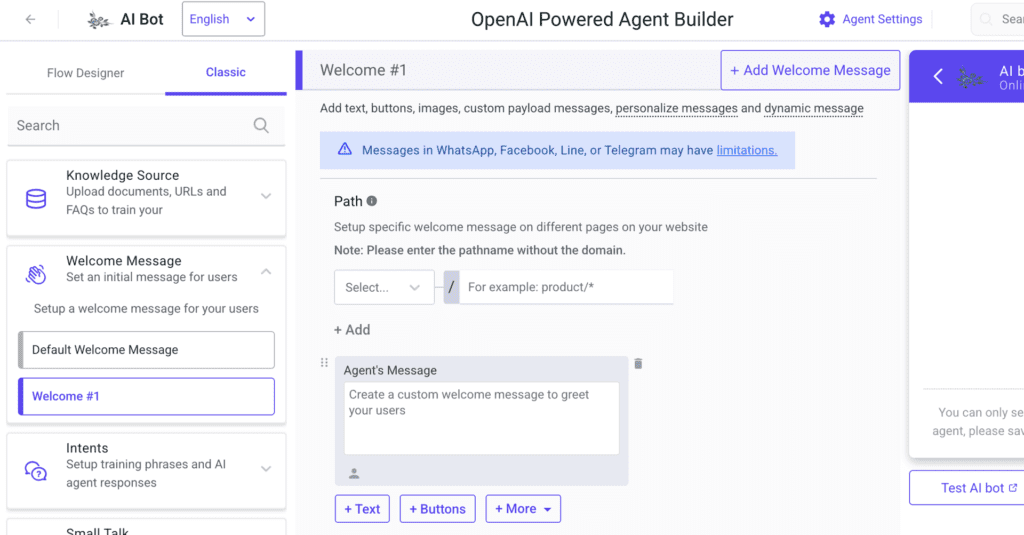This screenshot has width=1024, height=535.
Task: Click the OpenAI Powered Agent Builder title
Action: pyautogui.click(x=602, y=20)
